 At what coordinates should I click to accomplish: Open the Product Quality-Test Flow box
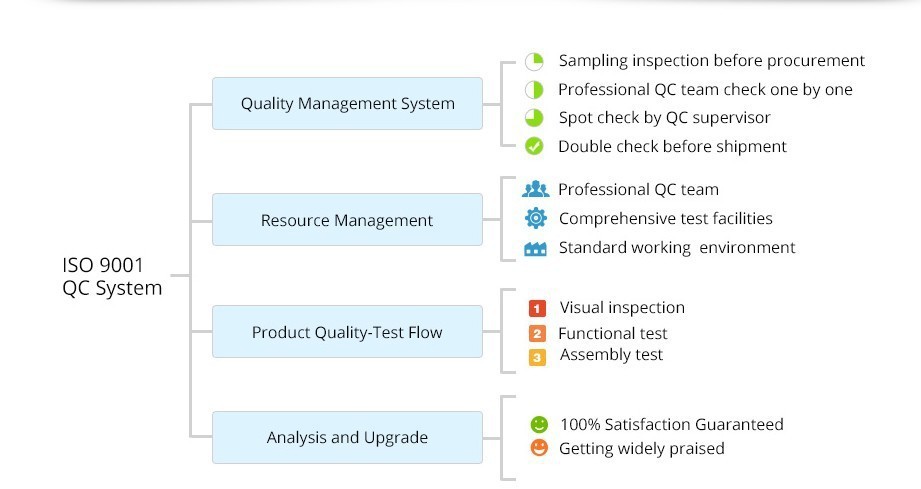[x=347, y=332]
